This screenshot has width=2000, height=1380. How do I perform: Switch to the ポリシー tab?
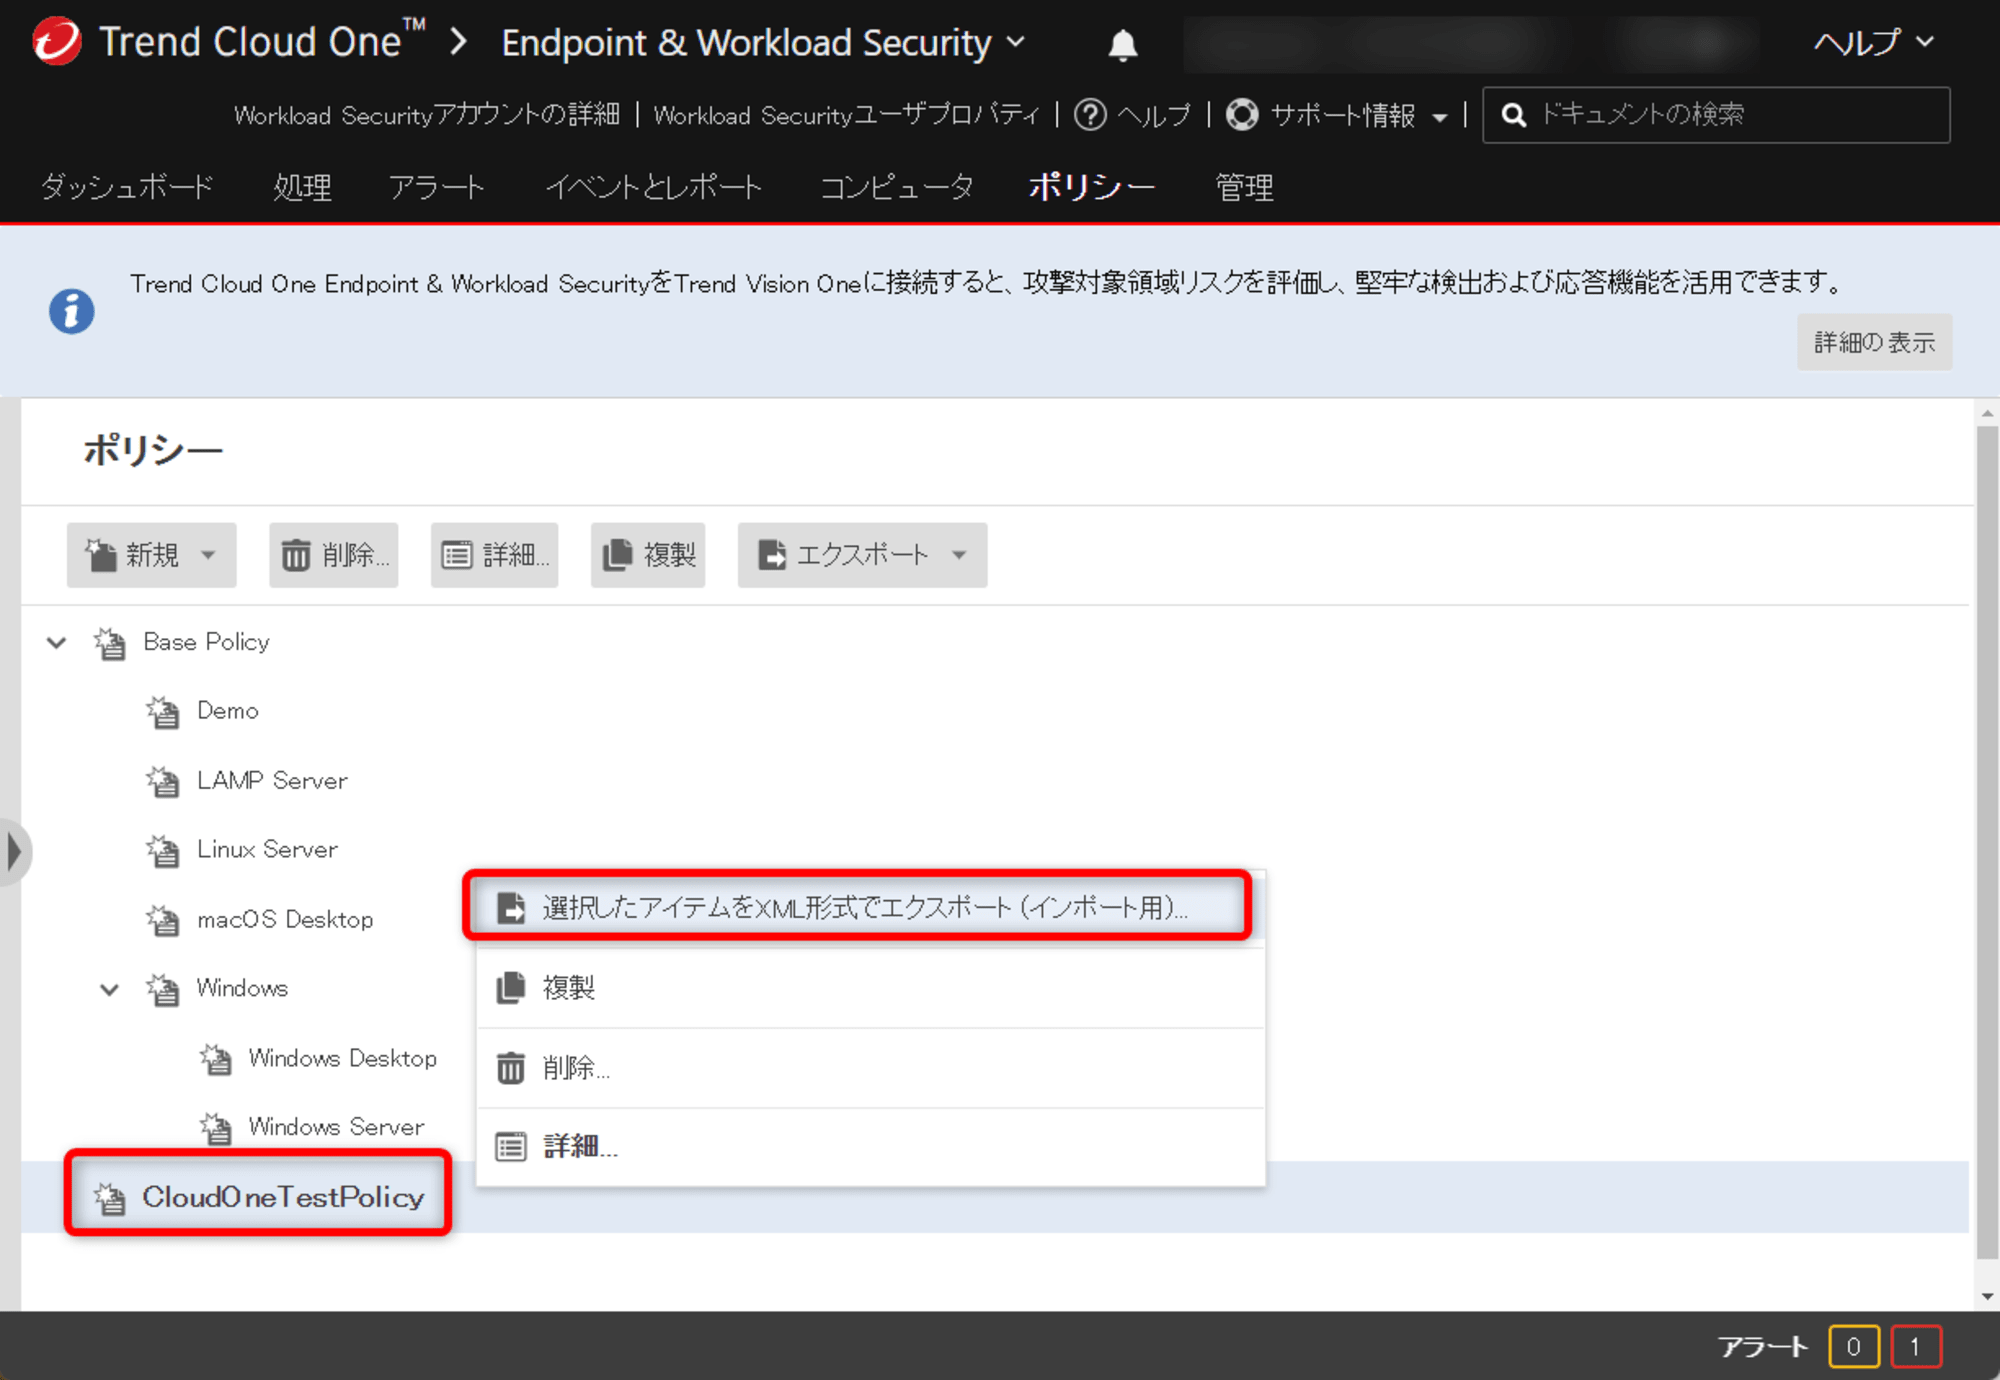tap(1092, 187)
